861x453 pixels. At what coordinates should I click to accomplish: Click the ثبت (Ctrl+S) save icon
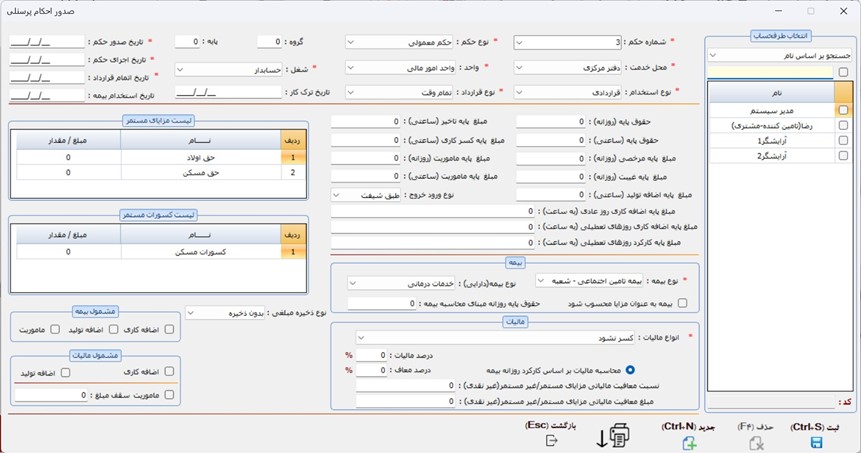click(816, 443)
